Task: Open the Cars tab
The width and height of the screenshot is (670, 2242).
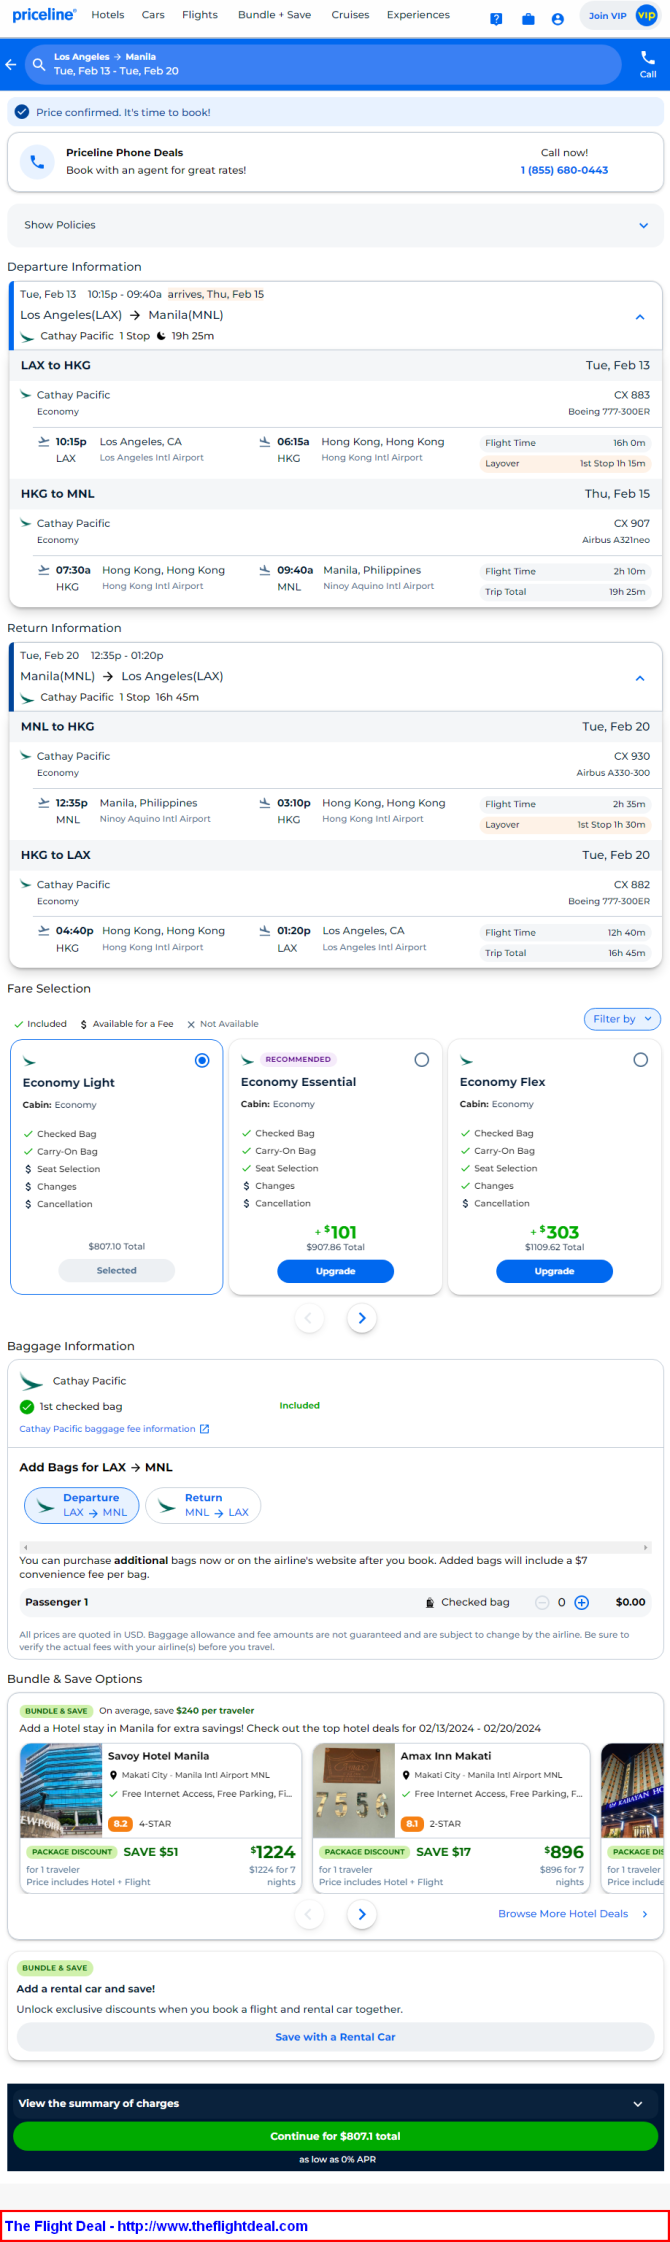Action: [153, 15]
